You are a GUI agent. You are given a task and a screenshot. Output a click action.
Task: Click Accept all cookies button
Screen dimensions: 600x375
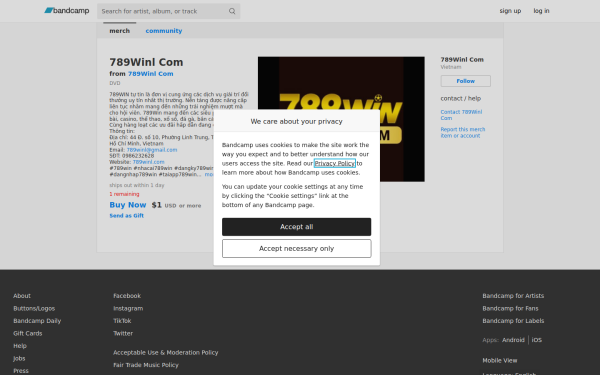(297, 227)
